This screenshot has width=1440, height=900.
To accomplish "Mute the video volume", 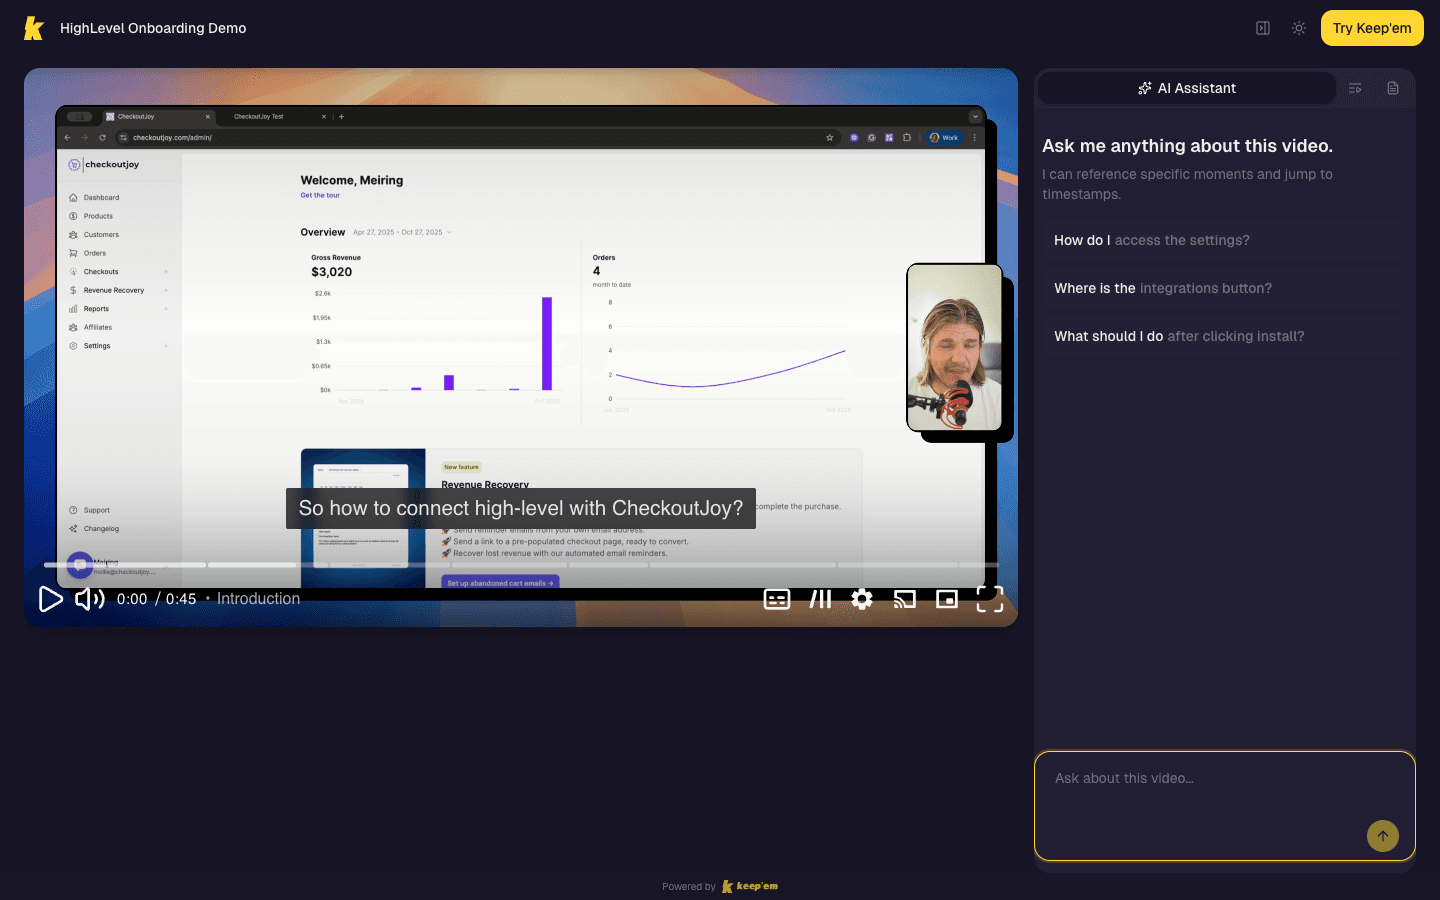I will pos(89,599).
